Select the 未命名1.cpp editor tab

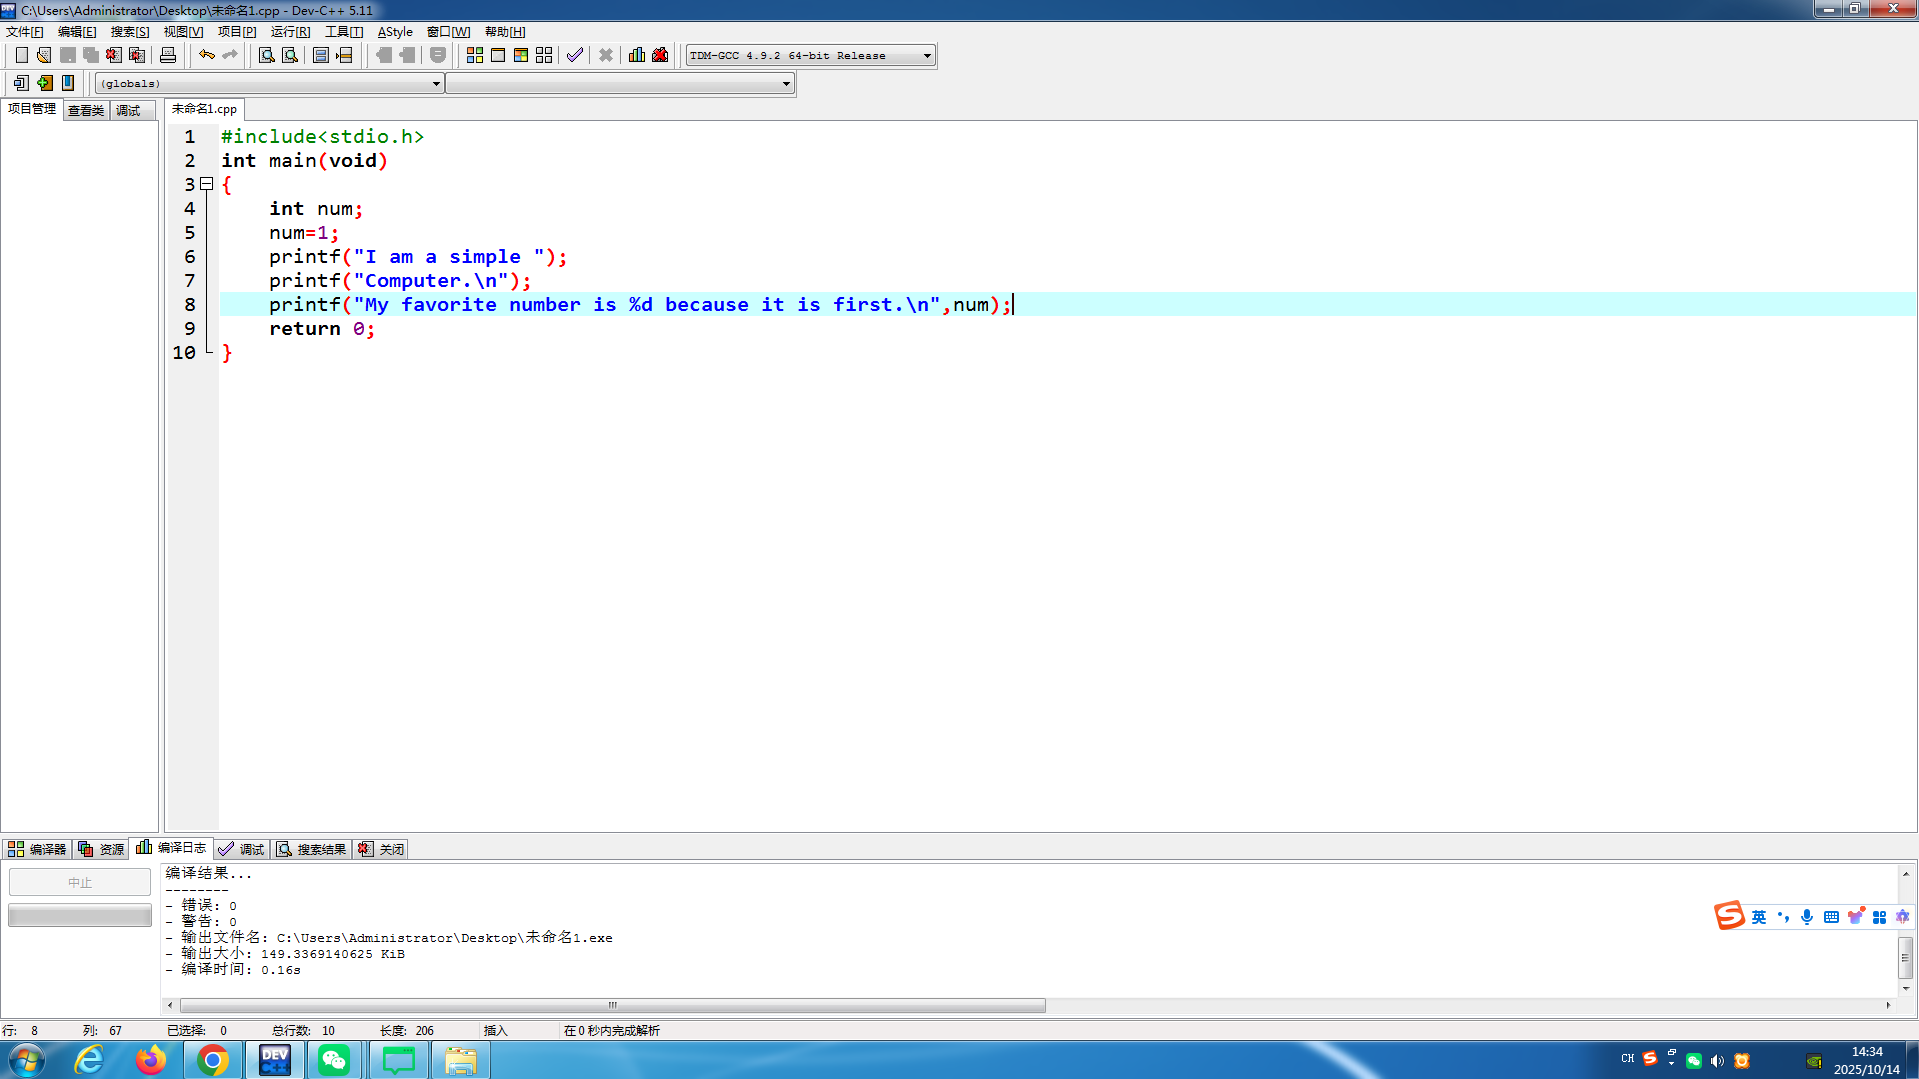click(204, 109)
